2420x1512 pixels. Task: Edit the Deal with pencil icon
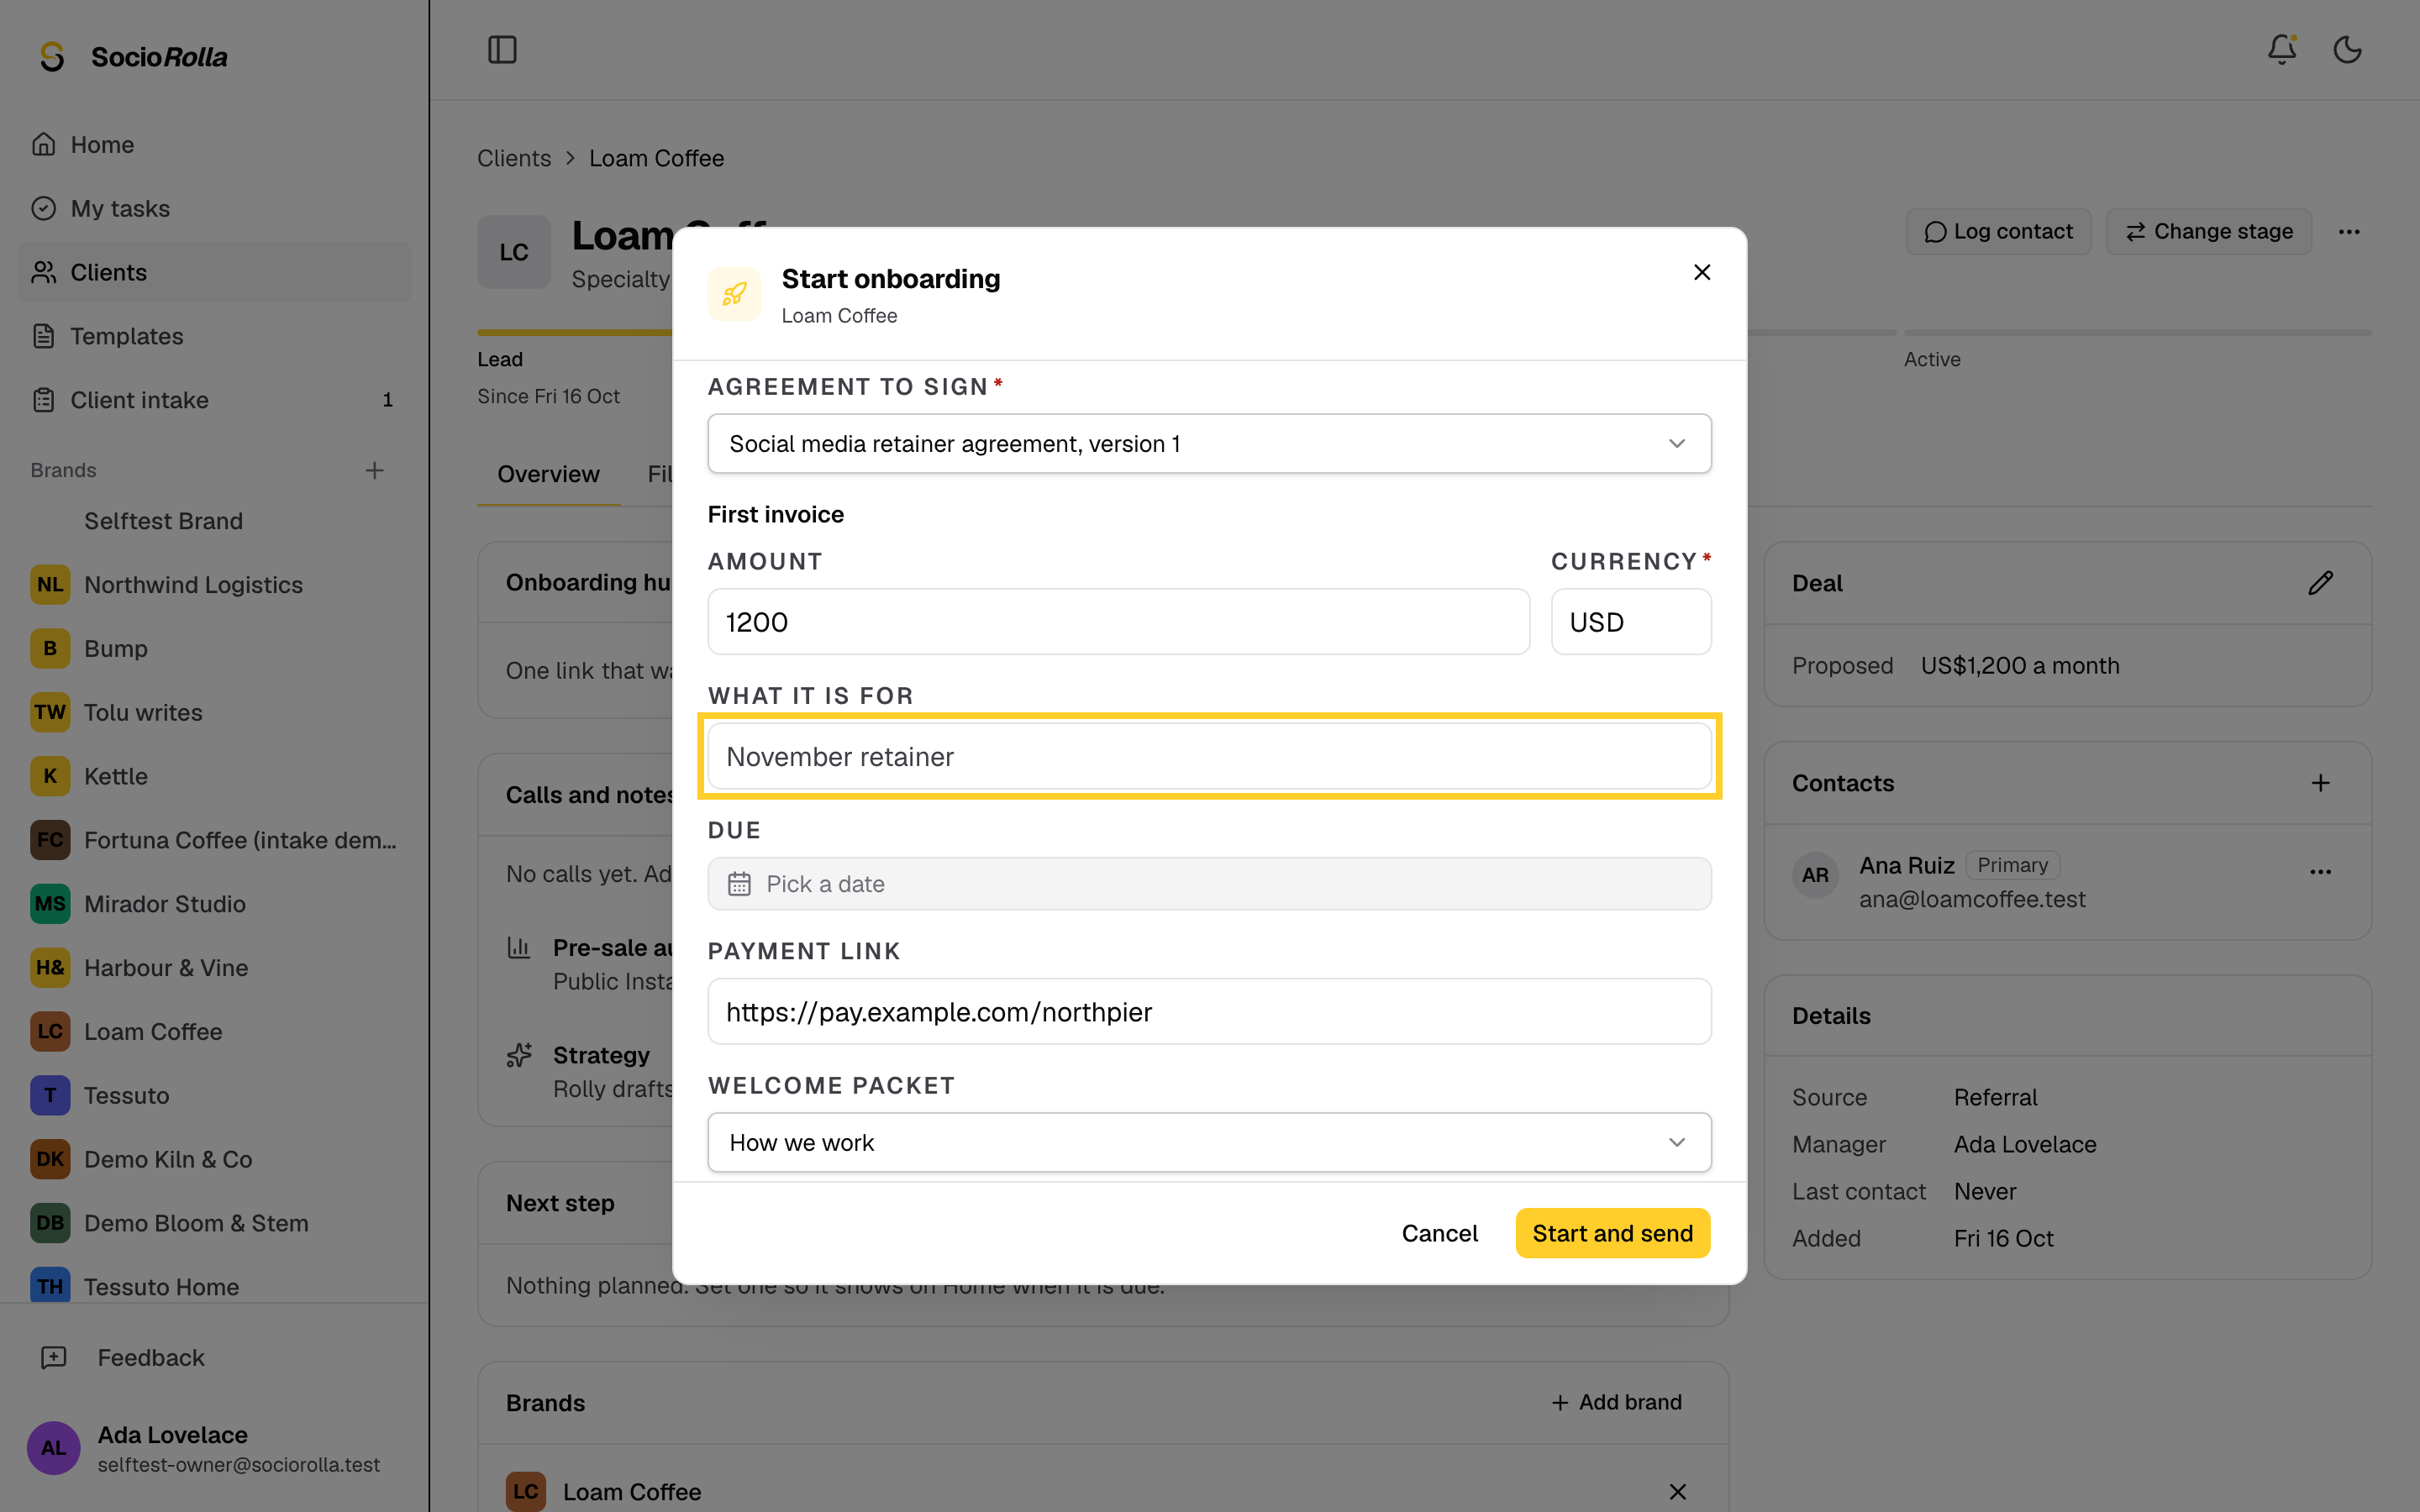click(2320, 583)
